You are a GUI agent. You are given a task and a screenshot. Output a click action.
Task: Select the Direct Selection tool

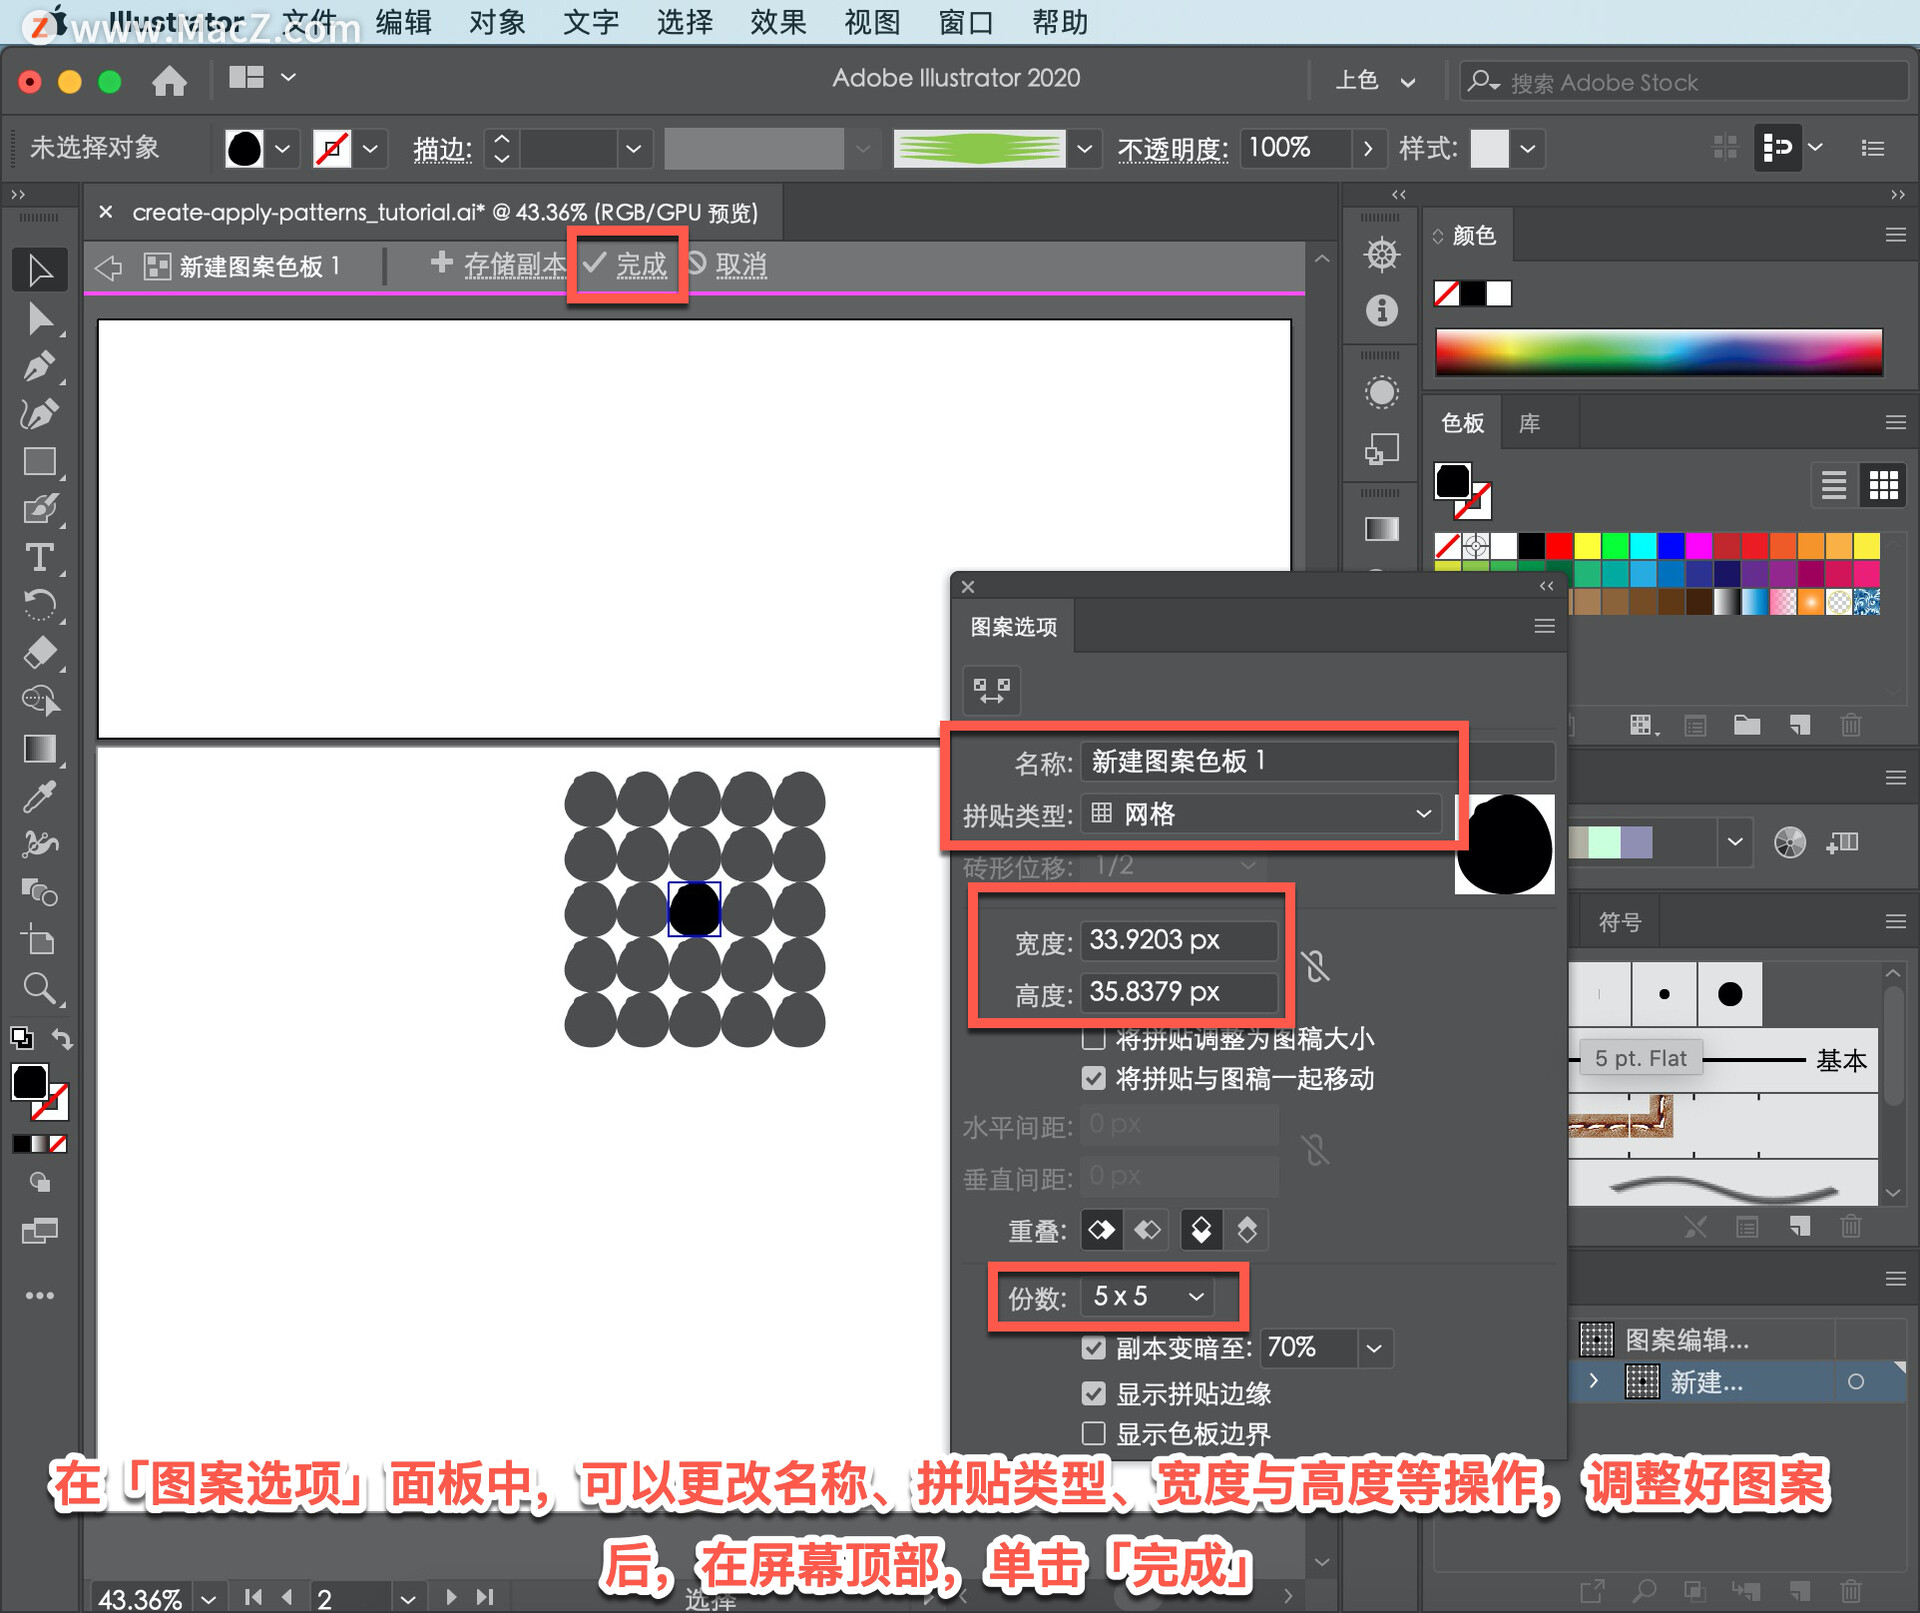coord(38,319)
